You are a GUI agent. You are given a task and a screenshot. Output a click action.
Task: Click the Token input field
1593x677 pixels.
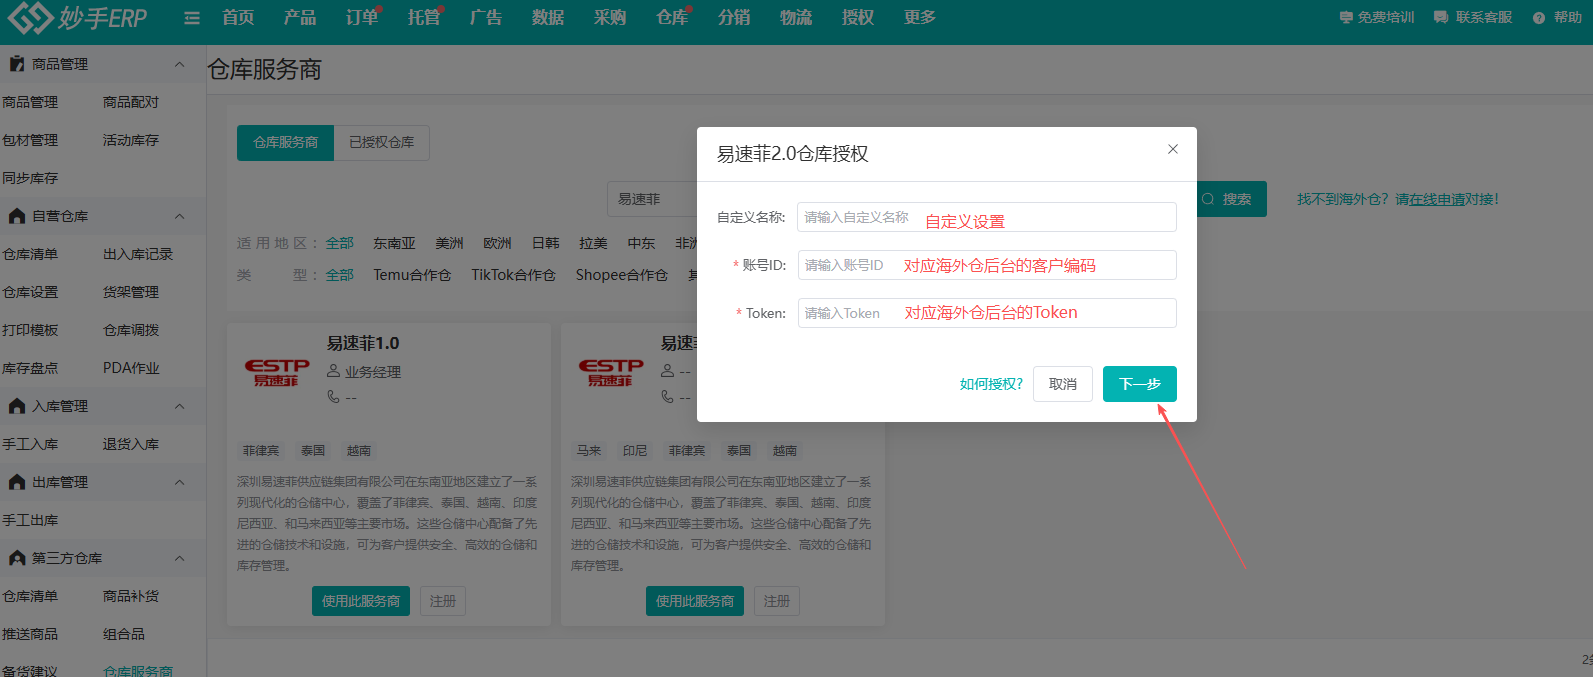point(987,313)
